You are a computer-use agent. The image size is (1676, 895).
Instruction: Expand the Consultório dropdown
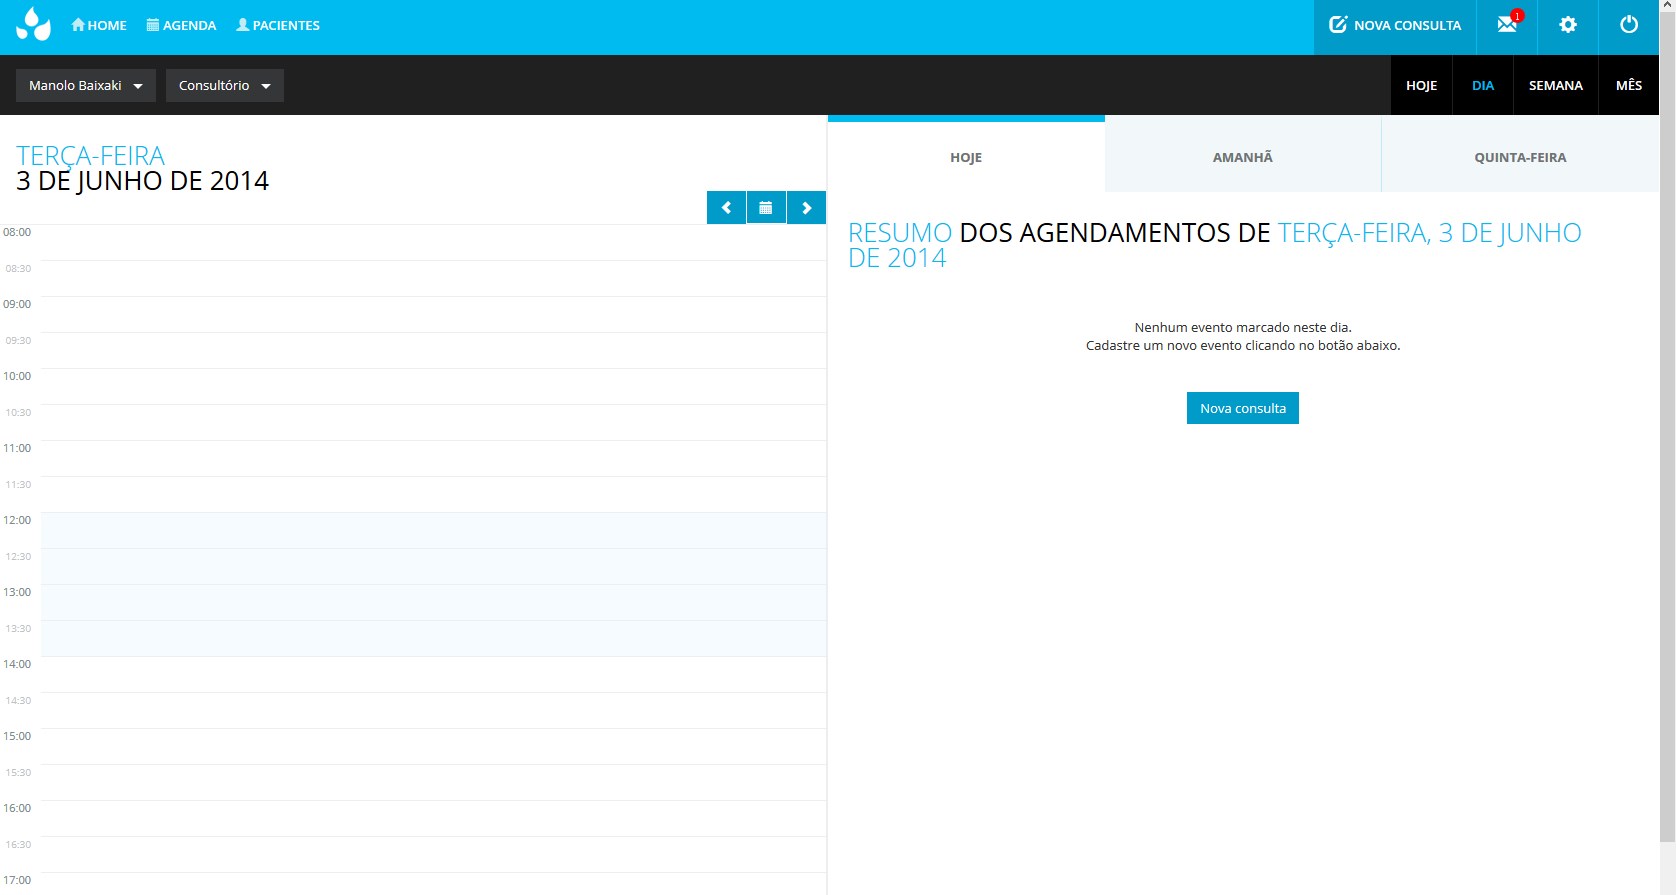click(x=225, y=86)
